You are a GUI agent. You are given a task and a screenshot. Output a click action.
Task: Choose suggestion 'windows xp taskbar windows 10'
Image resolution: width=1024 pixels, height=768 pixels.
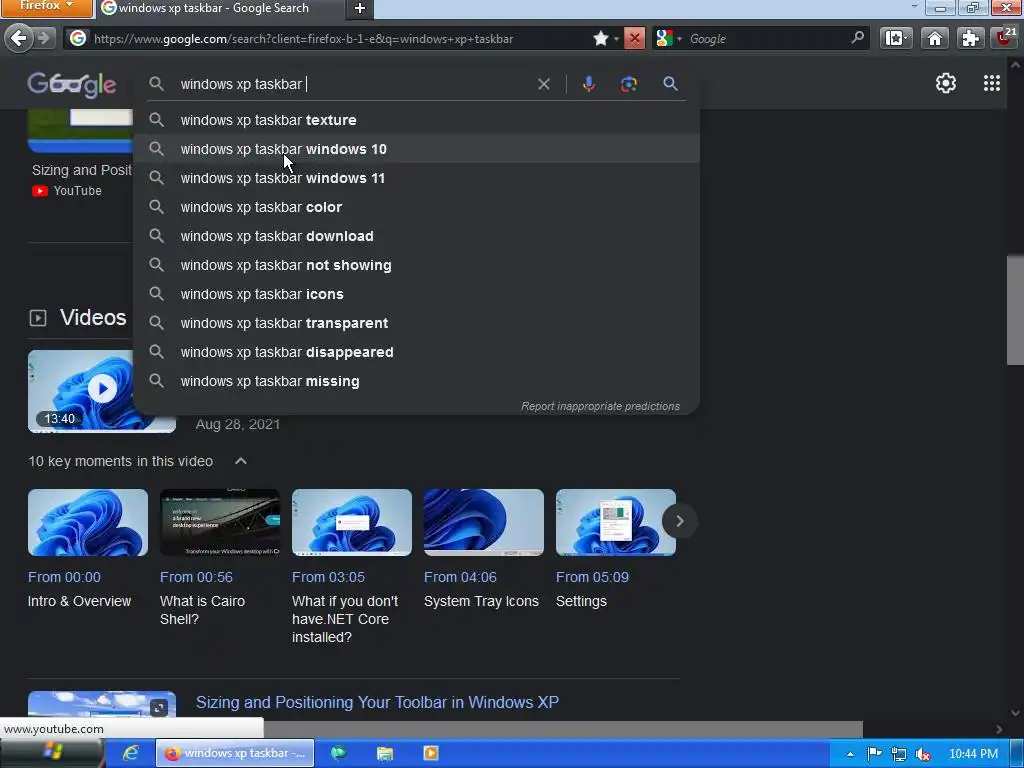(x=416, y=149)
